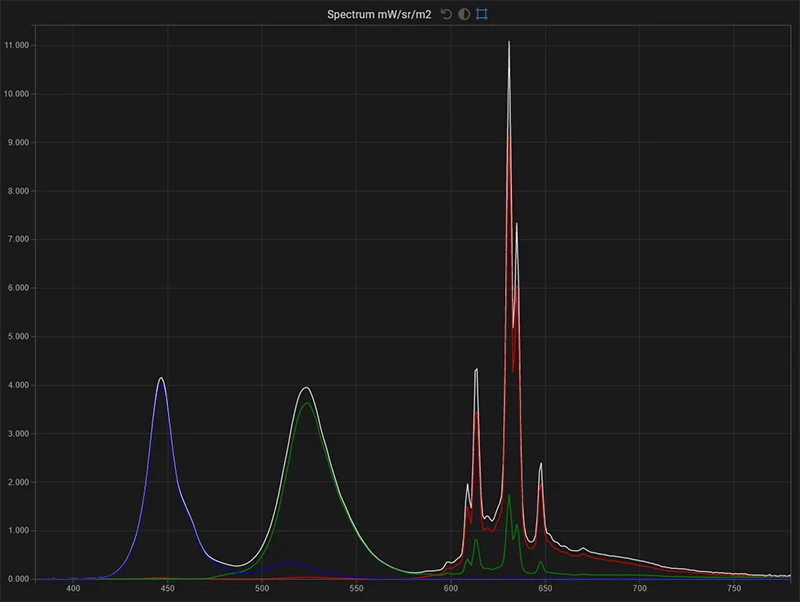
Task: Click the blue curve peak near 447
Action: [160, 379]
